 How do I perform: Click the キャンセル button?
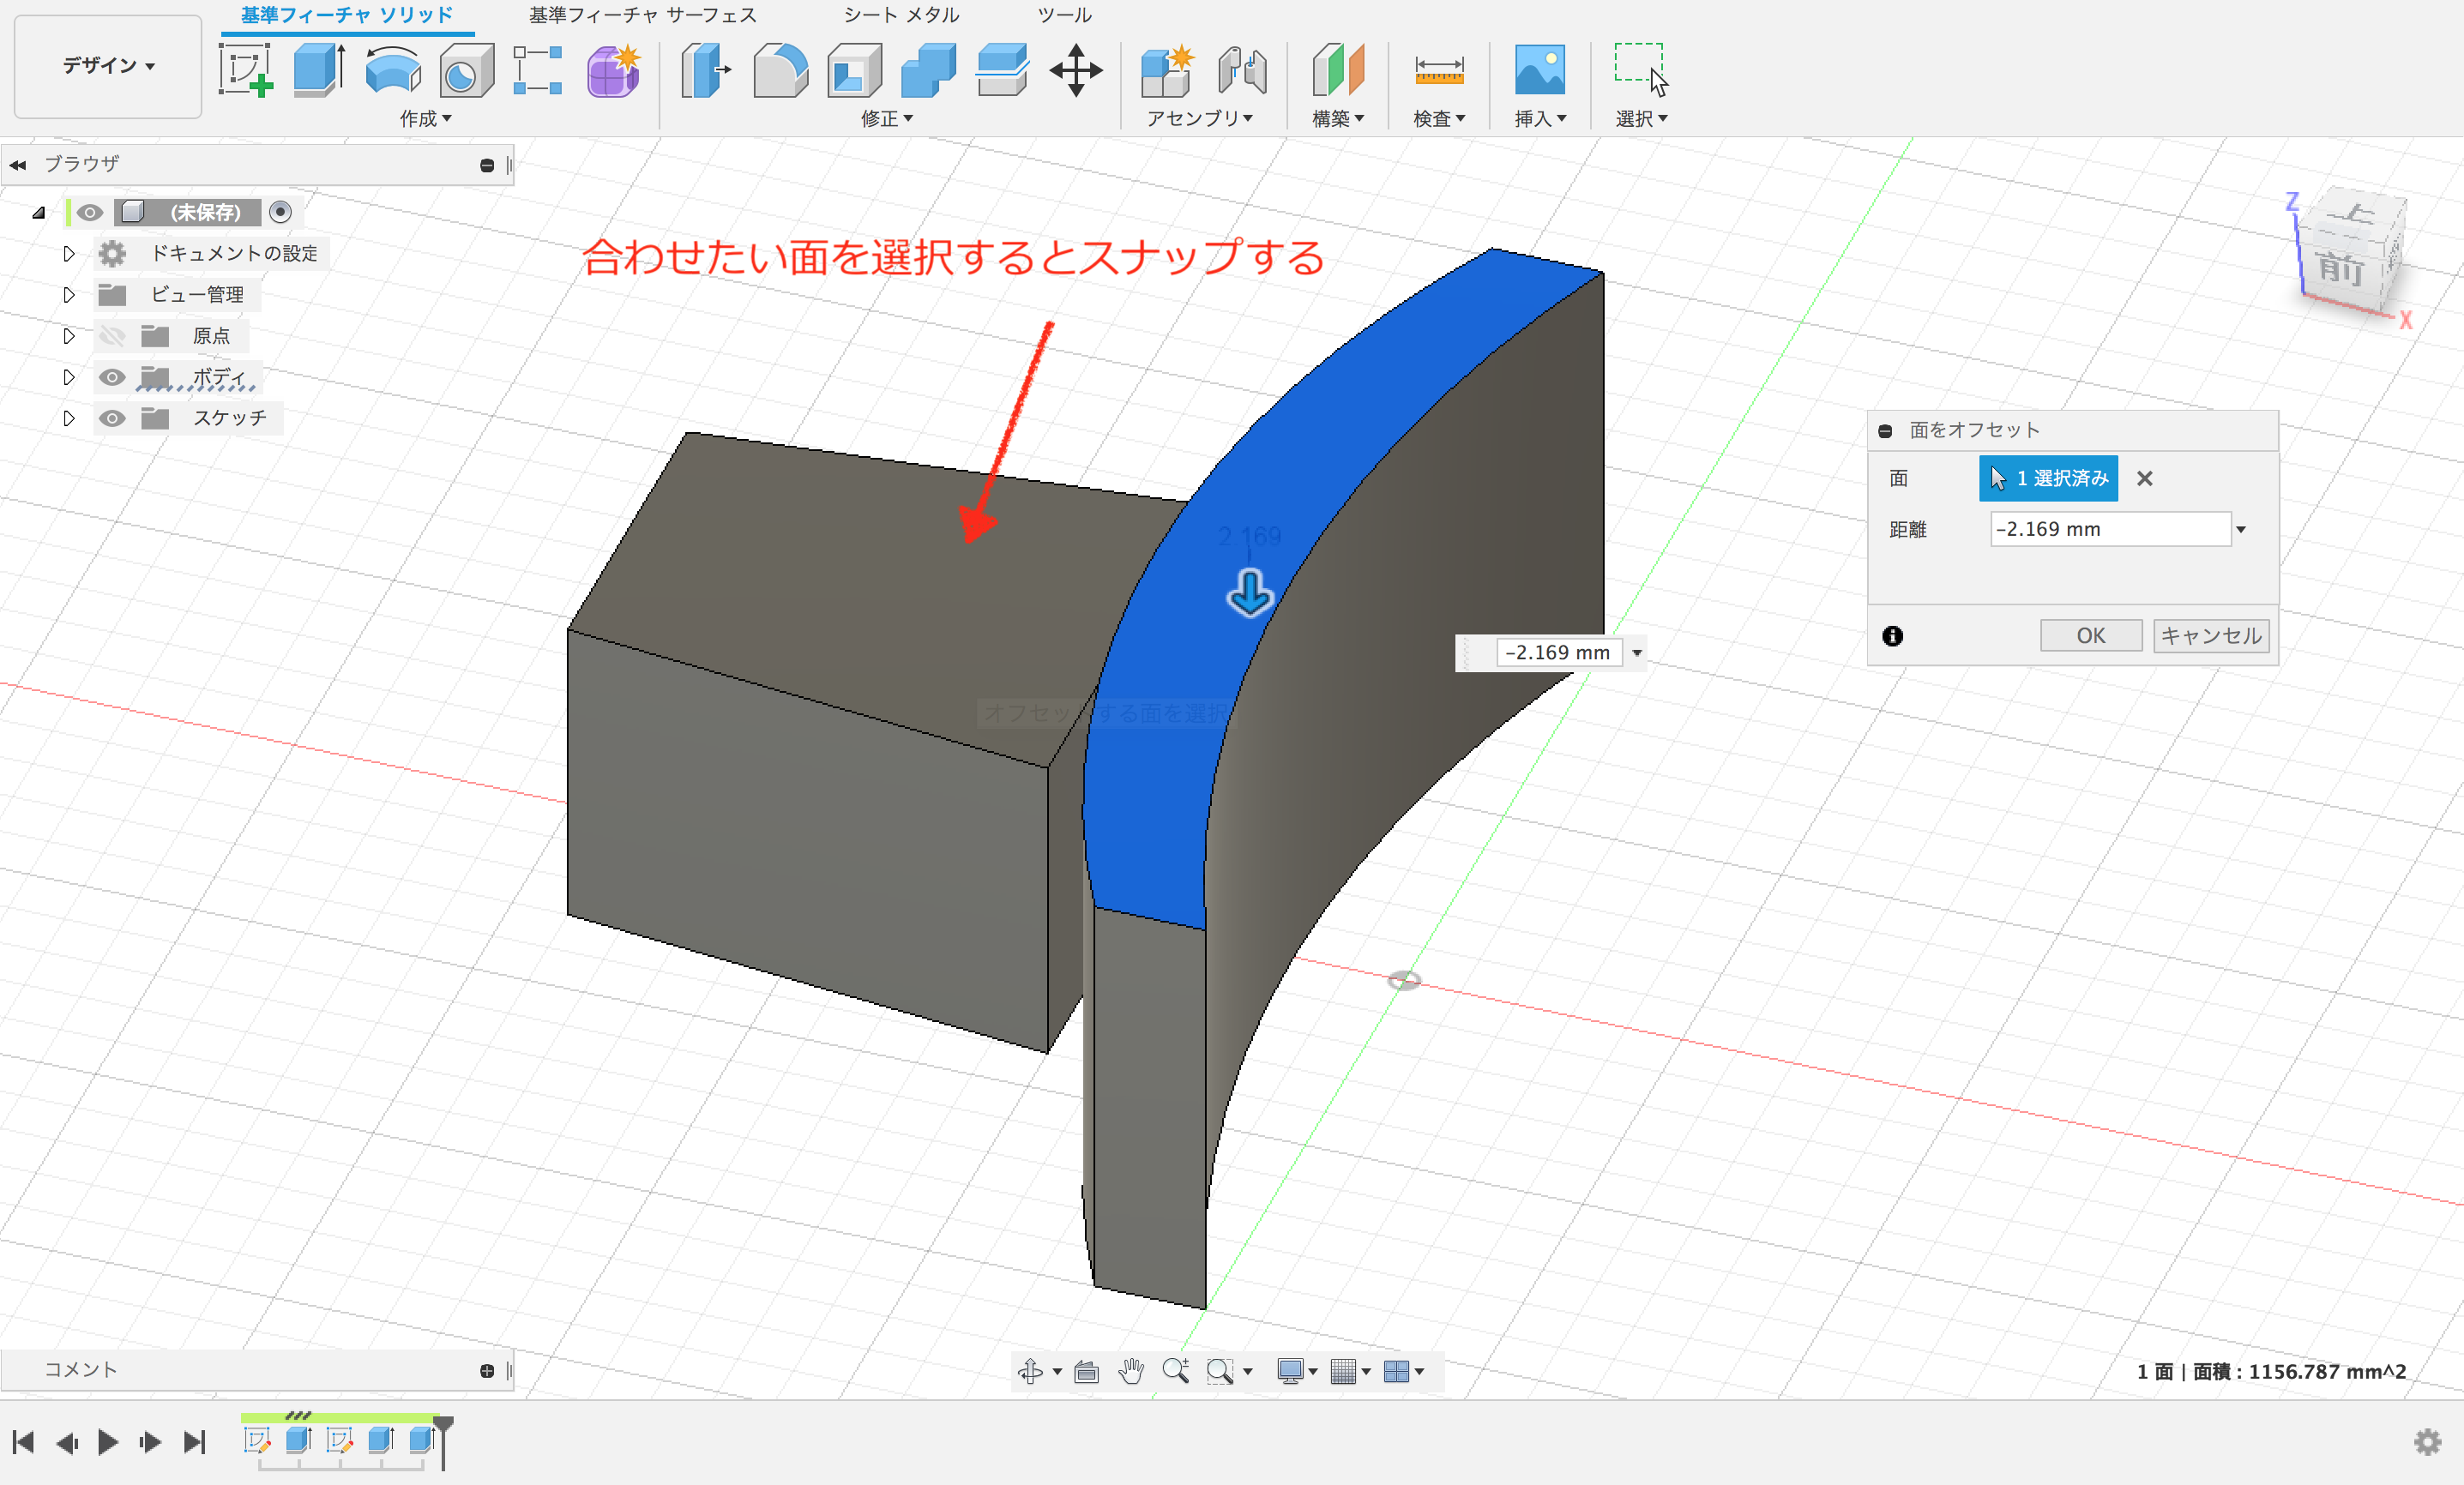pyautogui.click(x=2210, y=636)
